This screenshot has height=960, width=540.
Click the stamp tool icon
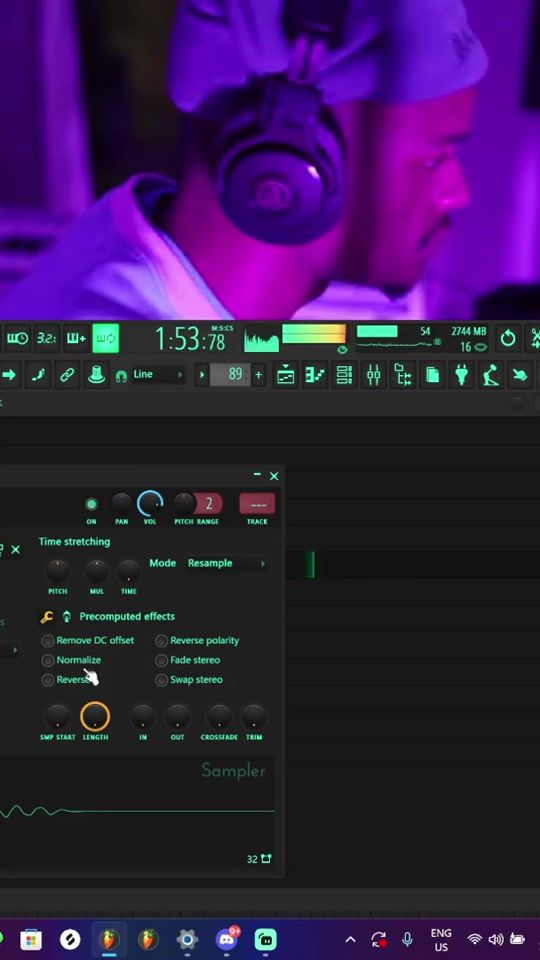(x=96, y=375)
